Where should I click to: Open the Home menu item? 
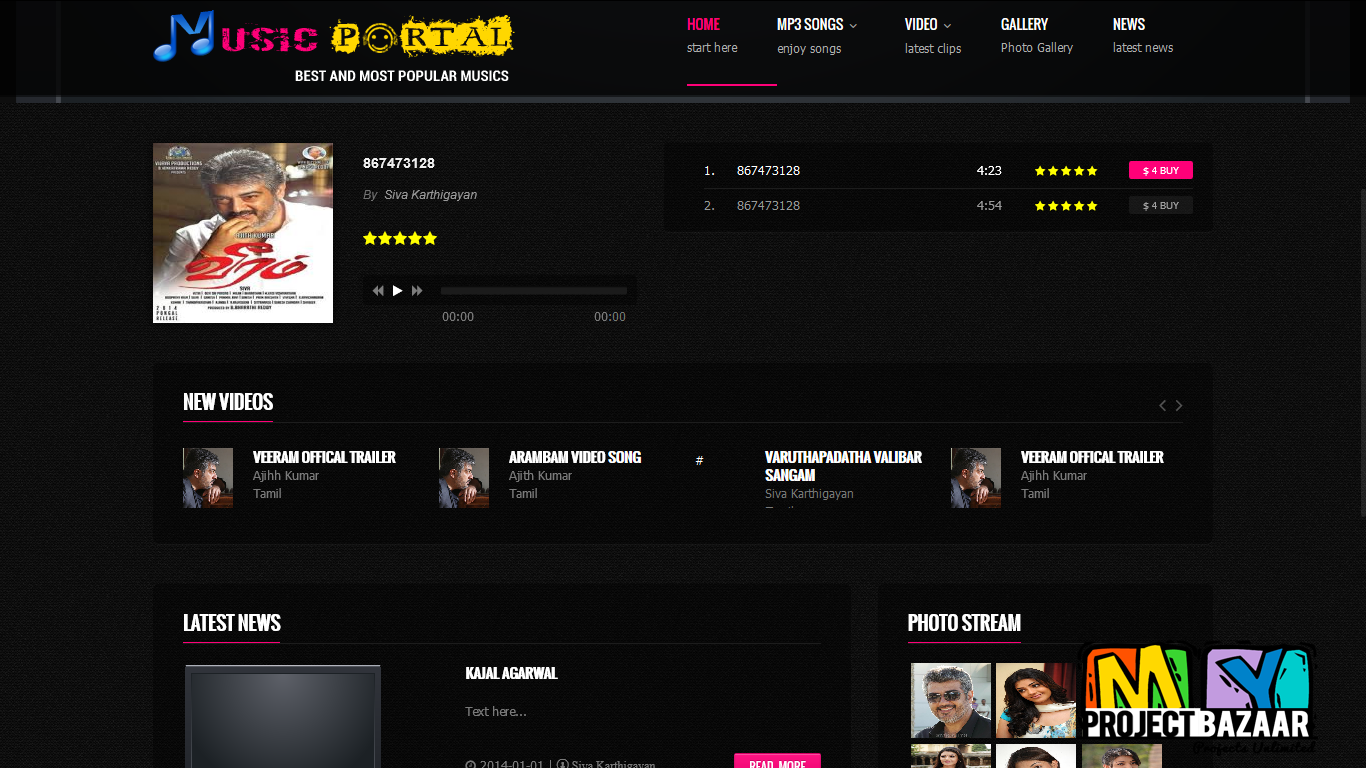click(x=703, y=25)
